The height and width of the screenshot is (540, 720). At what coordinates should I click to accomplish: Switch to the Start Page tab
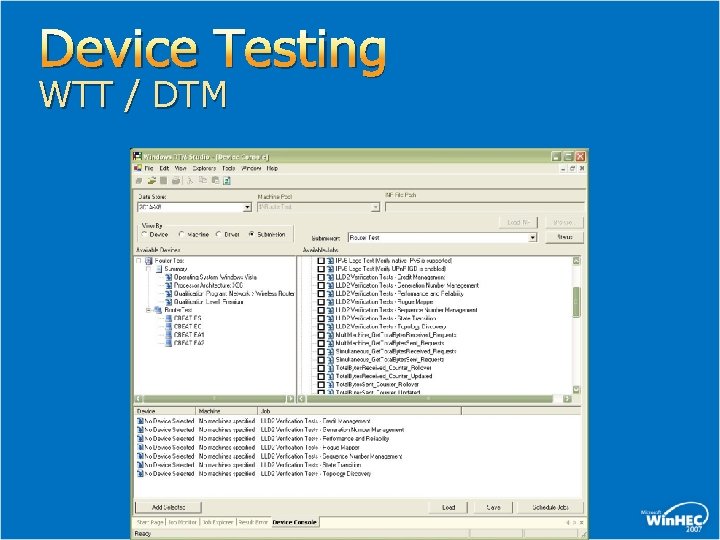tap(150, 523)
